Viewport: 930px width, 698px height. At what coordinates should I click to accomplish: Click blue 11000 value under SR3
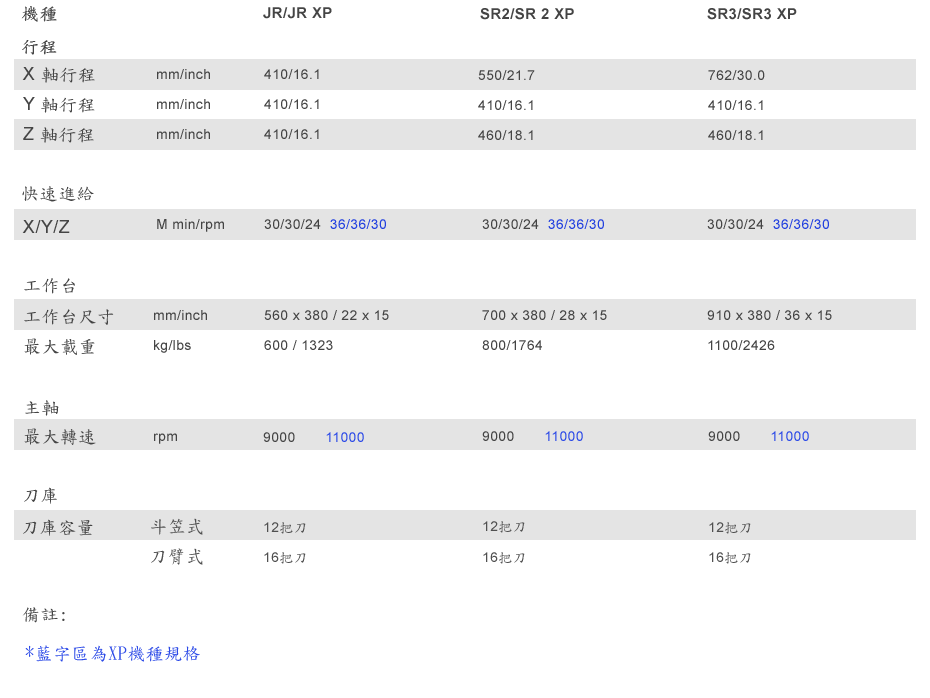[x=789, y=436]
